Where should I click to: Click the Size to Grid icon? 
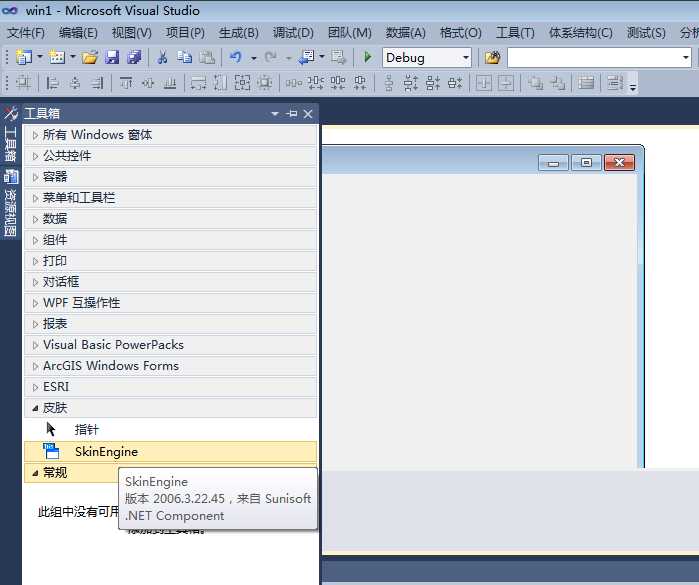(265, 83)
